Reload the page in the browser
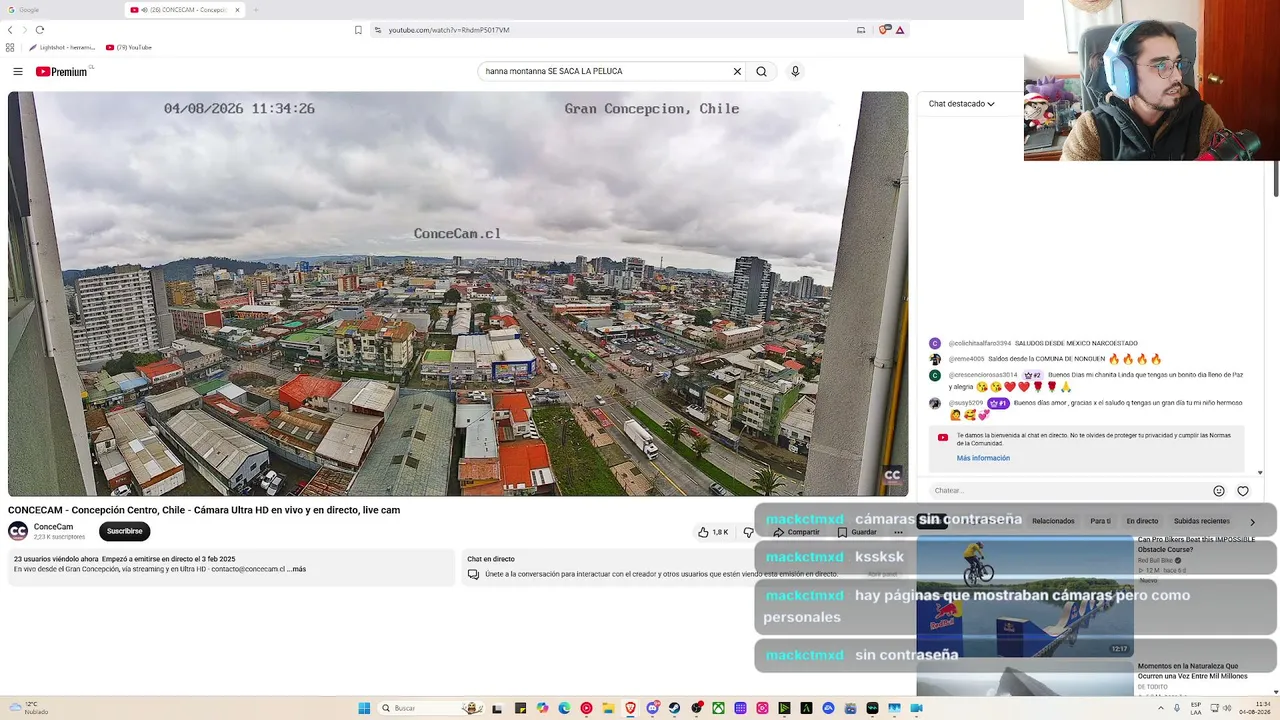 coord(40,30)
